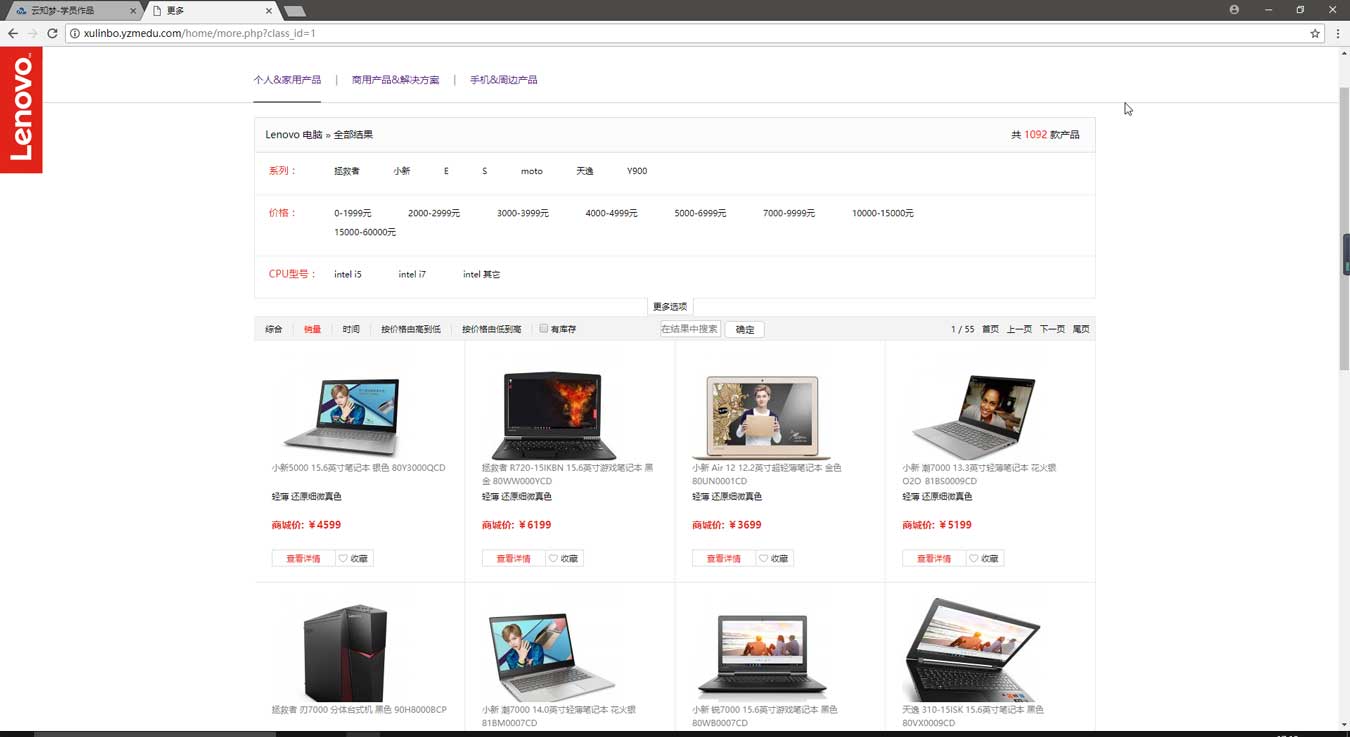
Task: Click the heart 收藏 icon for 小新5000 laptop
Action: pos(343,559)
